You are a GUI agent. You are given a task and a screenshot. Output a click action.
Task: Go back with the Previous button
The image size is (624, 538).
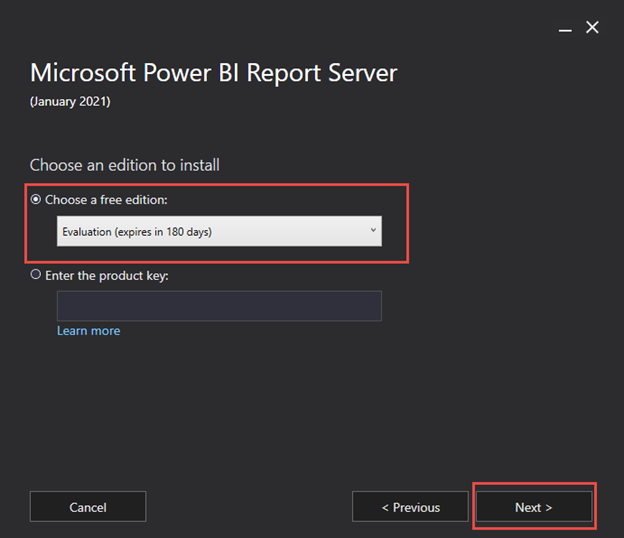[x=410, y=507]
